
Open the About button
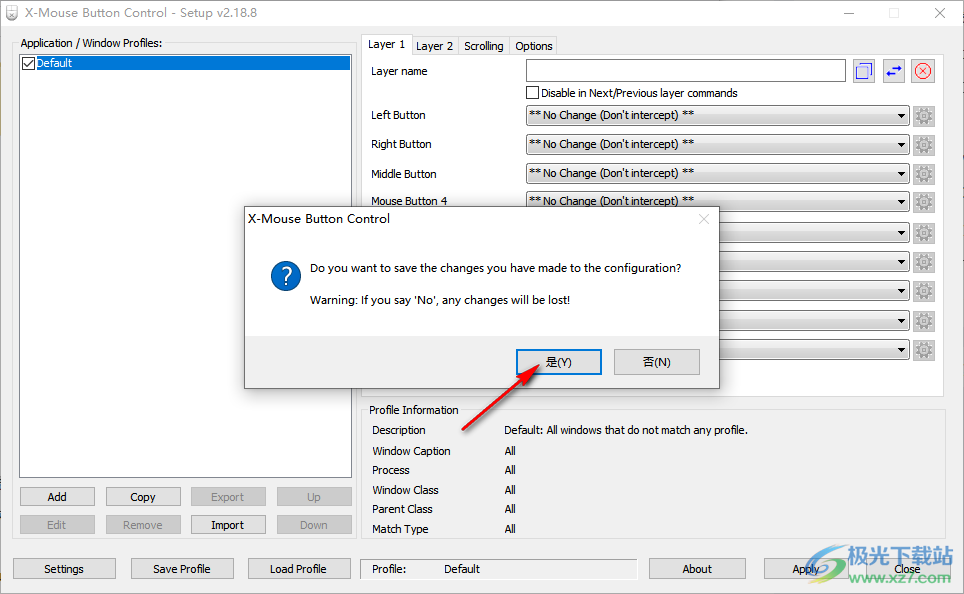(697, 569)
